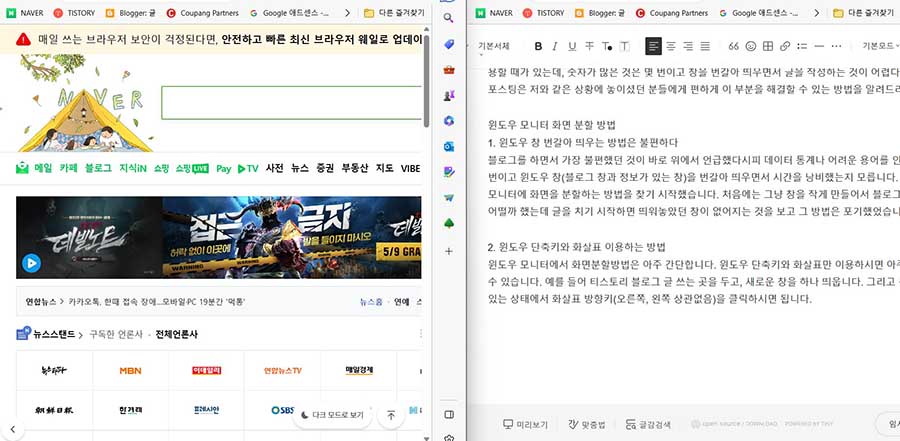
Task: Apply strikethrough formatting in the editor
Action: pos(589,47)
